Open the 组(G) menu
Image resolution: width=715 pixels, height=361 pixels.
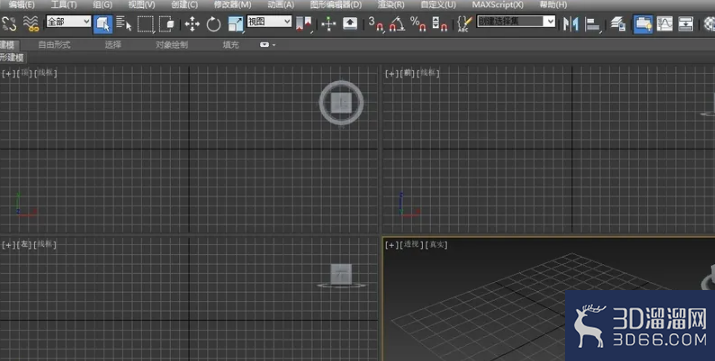tap(103, 5)
